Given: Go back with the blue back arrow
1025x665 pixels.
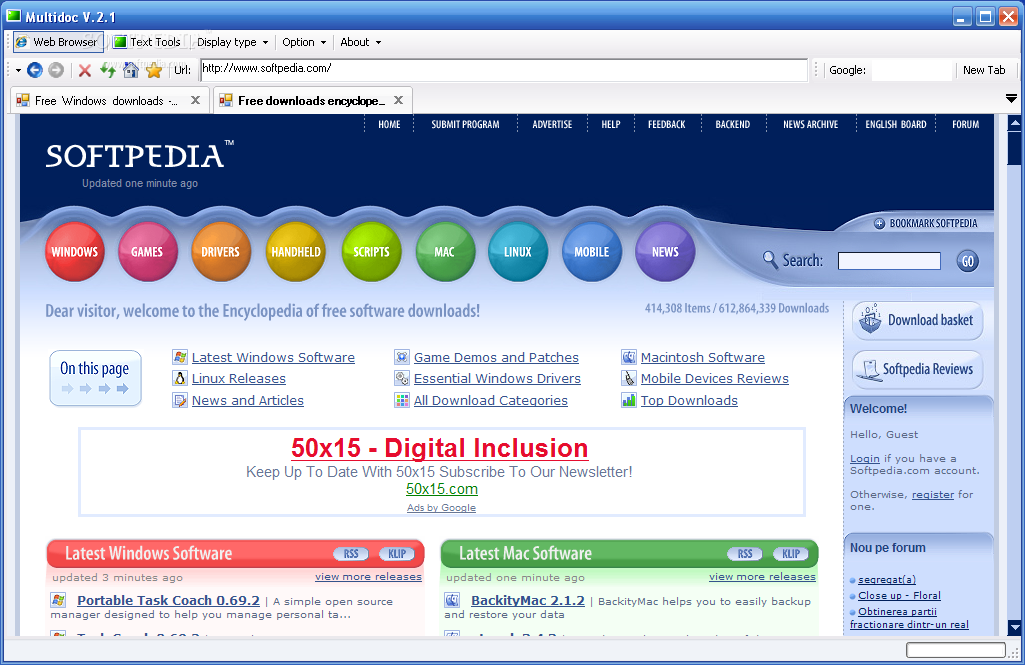Looking at the screenshot, I should (35, 69).
